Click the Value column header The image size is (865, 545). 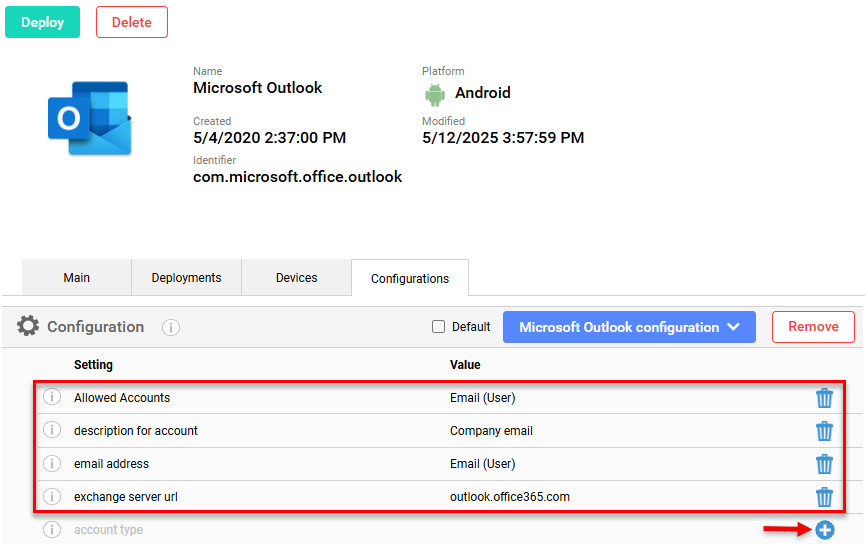click(x=465, y=365)
